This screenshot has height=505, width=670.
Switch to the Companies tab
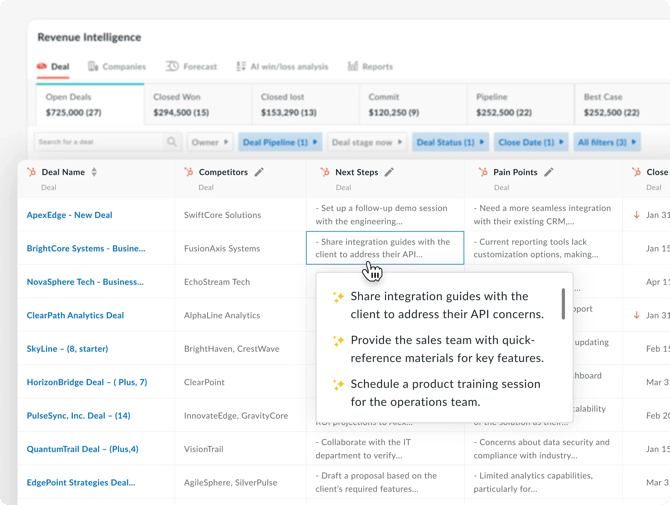(117, 67)
